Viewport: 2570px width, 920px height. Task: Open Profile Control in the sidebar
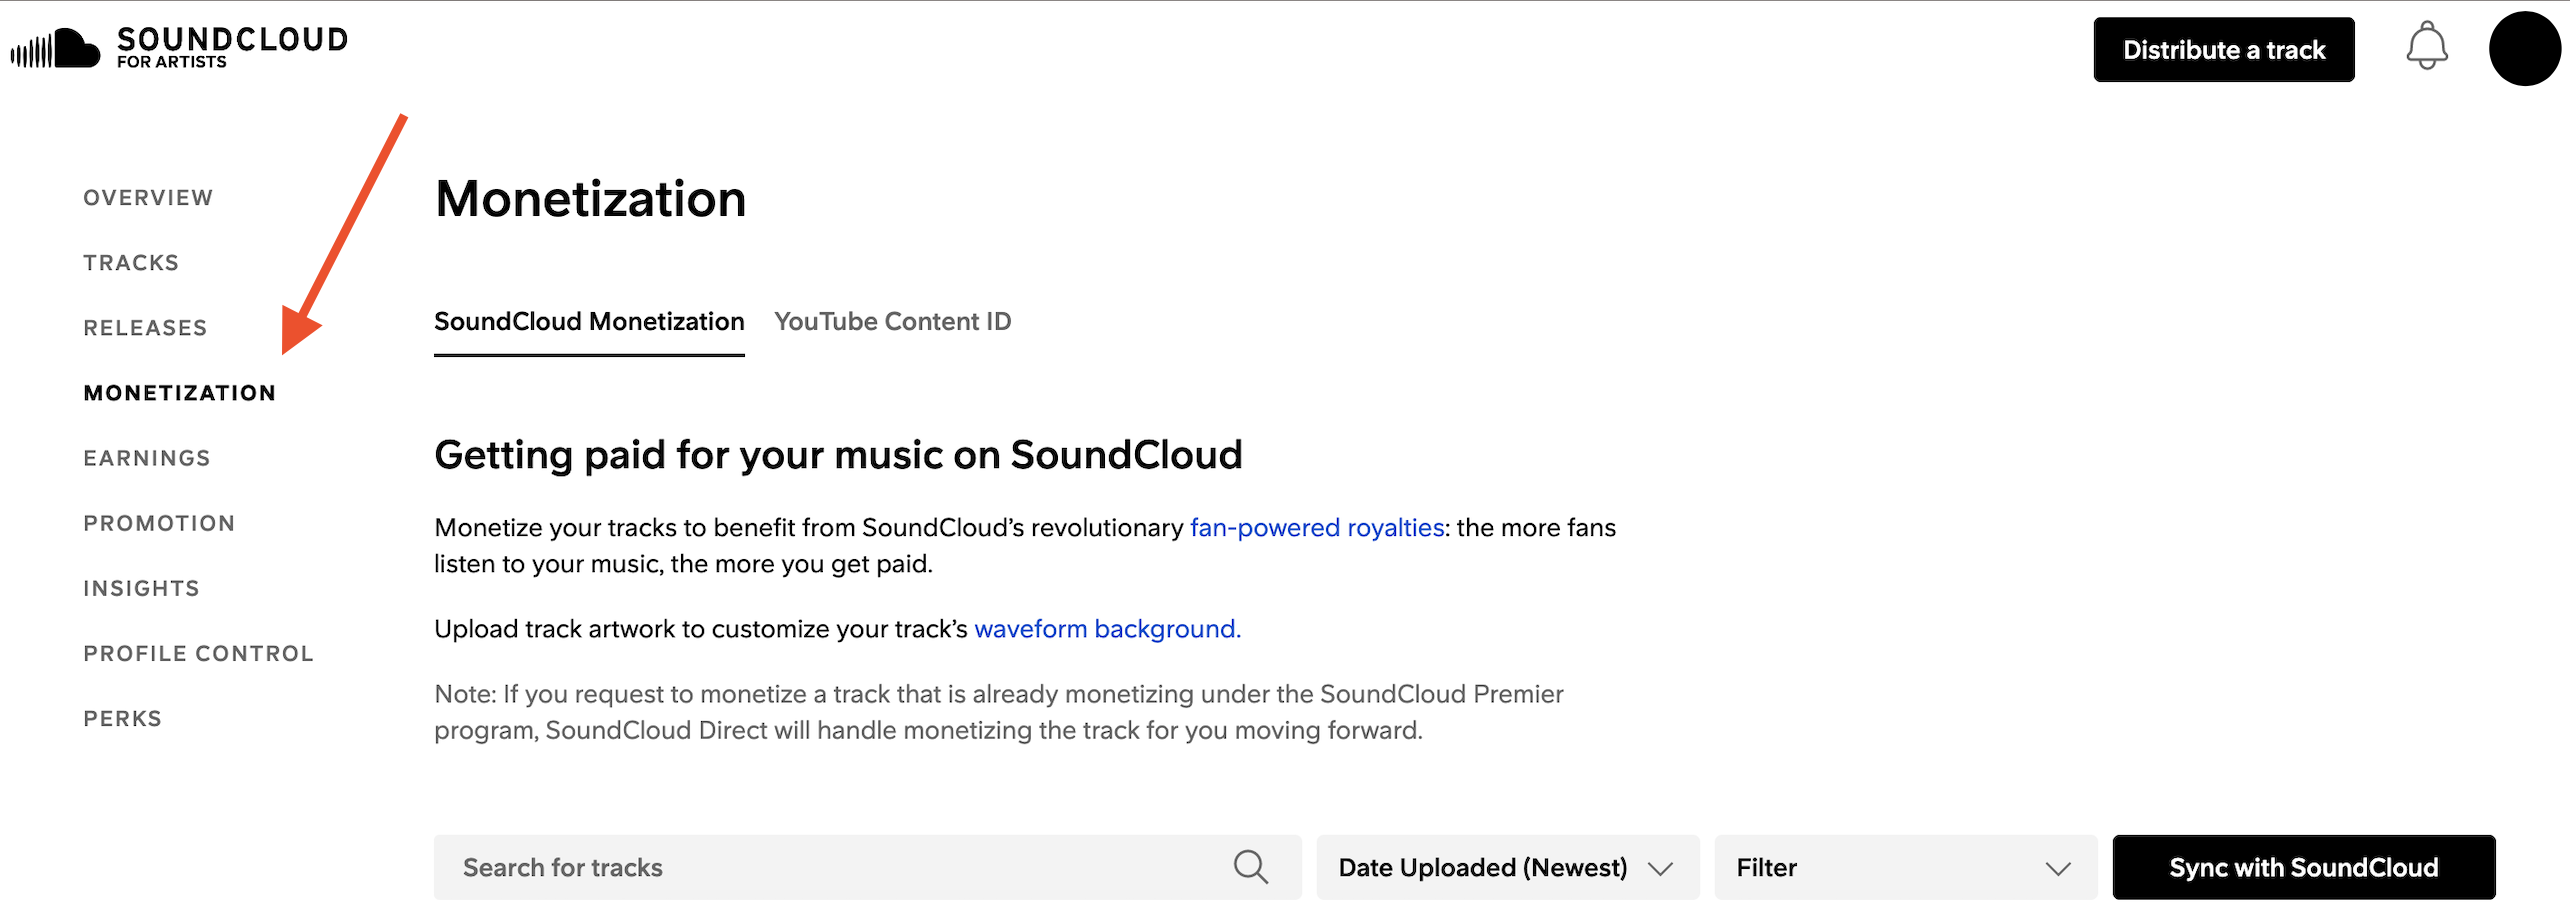pos(198,653)
